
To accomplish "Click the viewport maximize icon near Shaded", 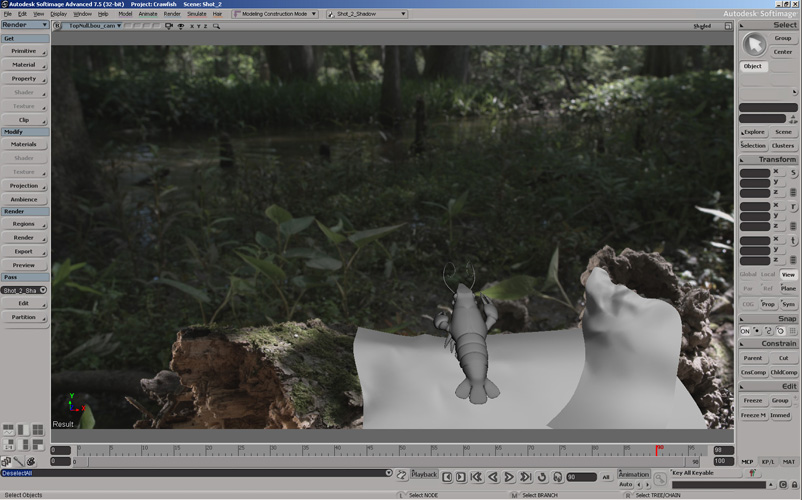I will tap(728, 26).
